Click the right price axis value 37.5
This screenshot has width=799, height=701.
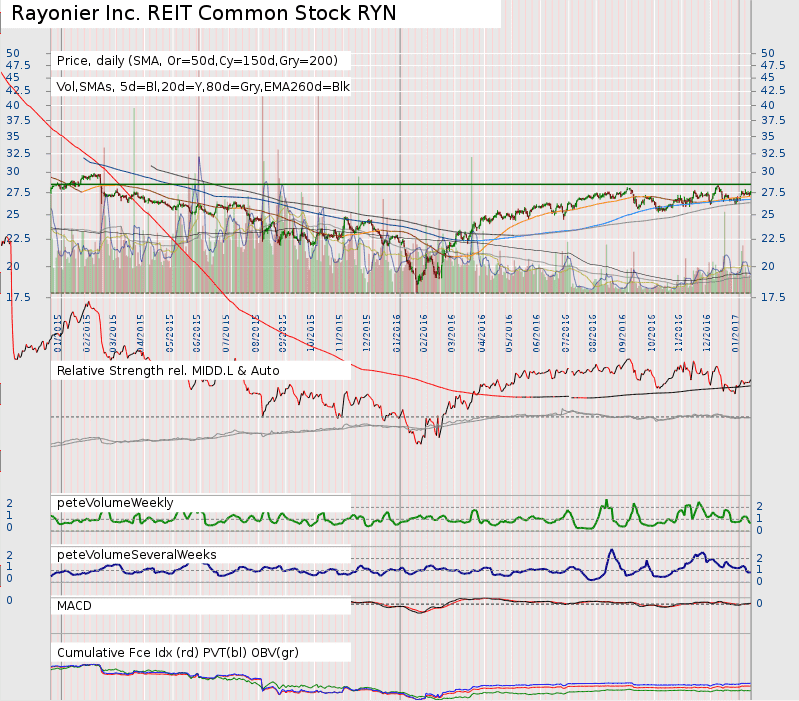[773, 120]
